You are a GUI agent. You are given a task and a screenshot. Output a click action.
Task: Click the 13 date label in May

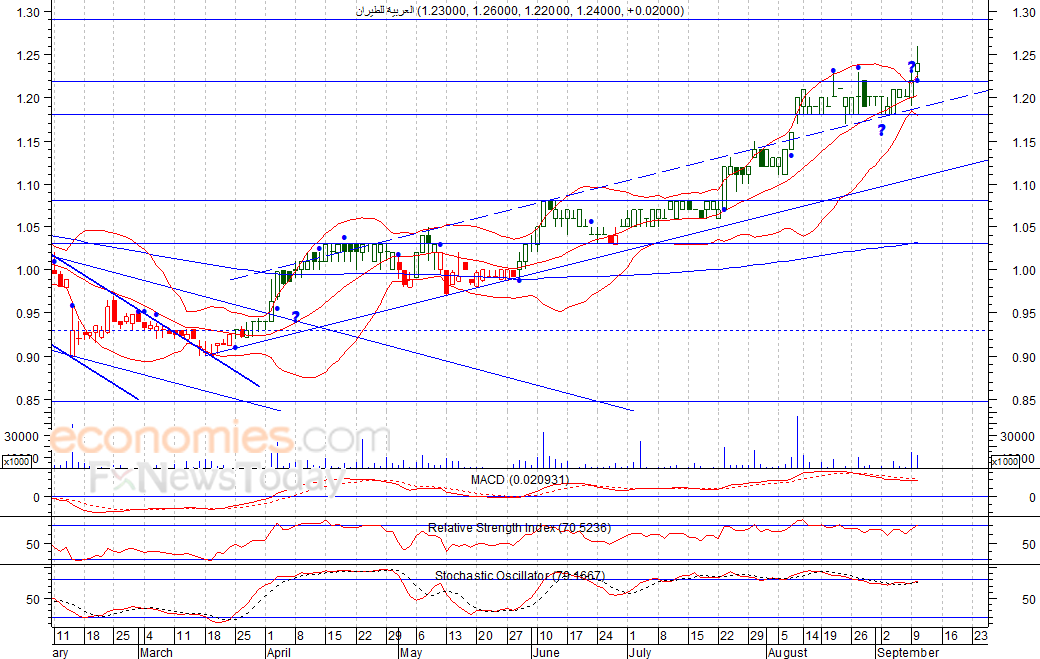454,636
